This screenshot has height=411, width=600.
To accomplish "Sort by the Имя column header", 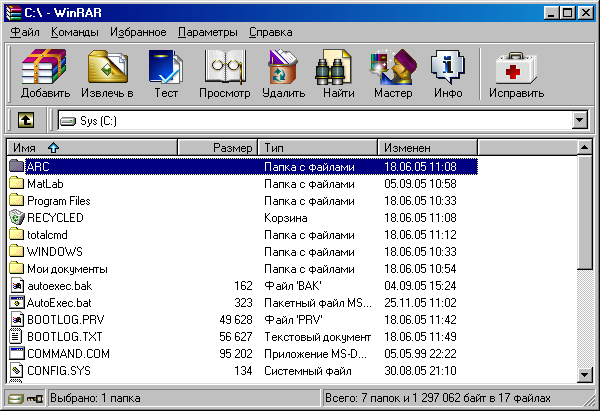I will 92,148.
